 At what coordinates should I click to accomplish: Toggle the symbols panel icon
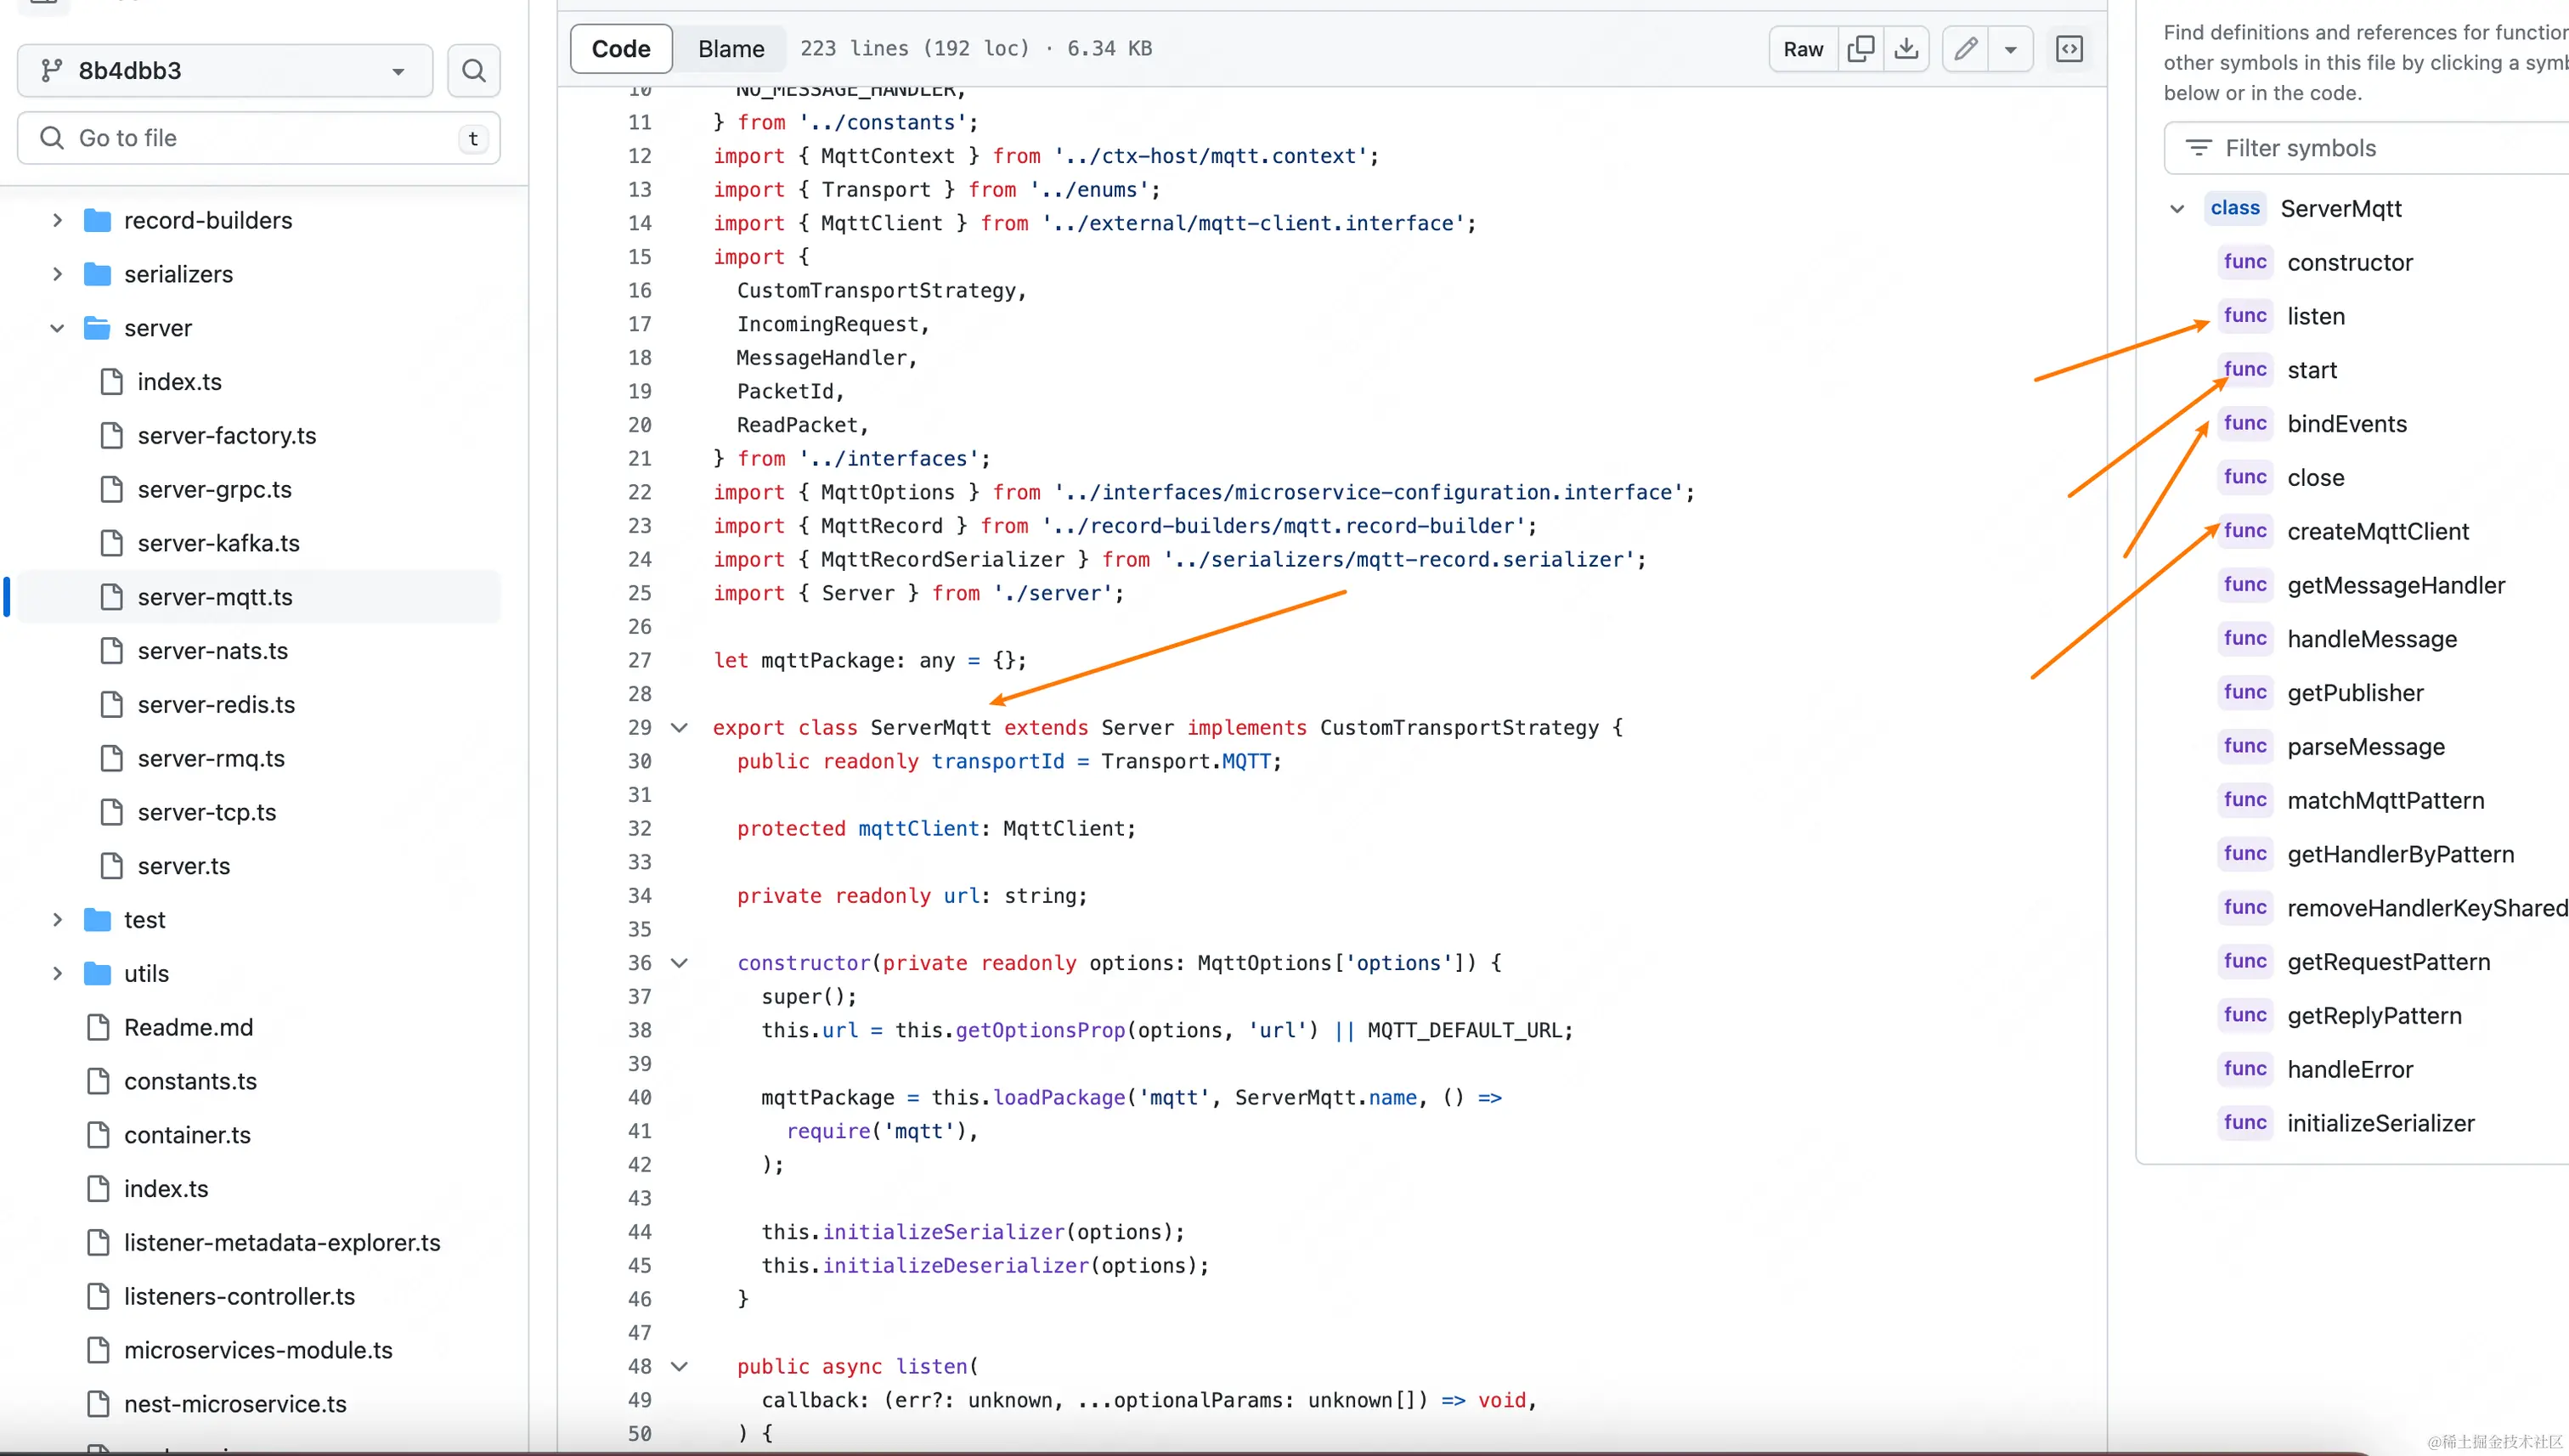point(2069,49)
